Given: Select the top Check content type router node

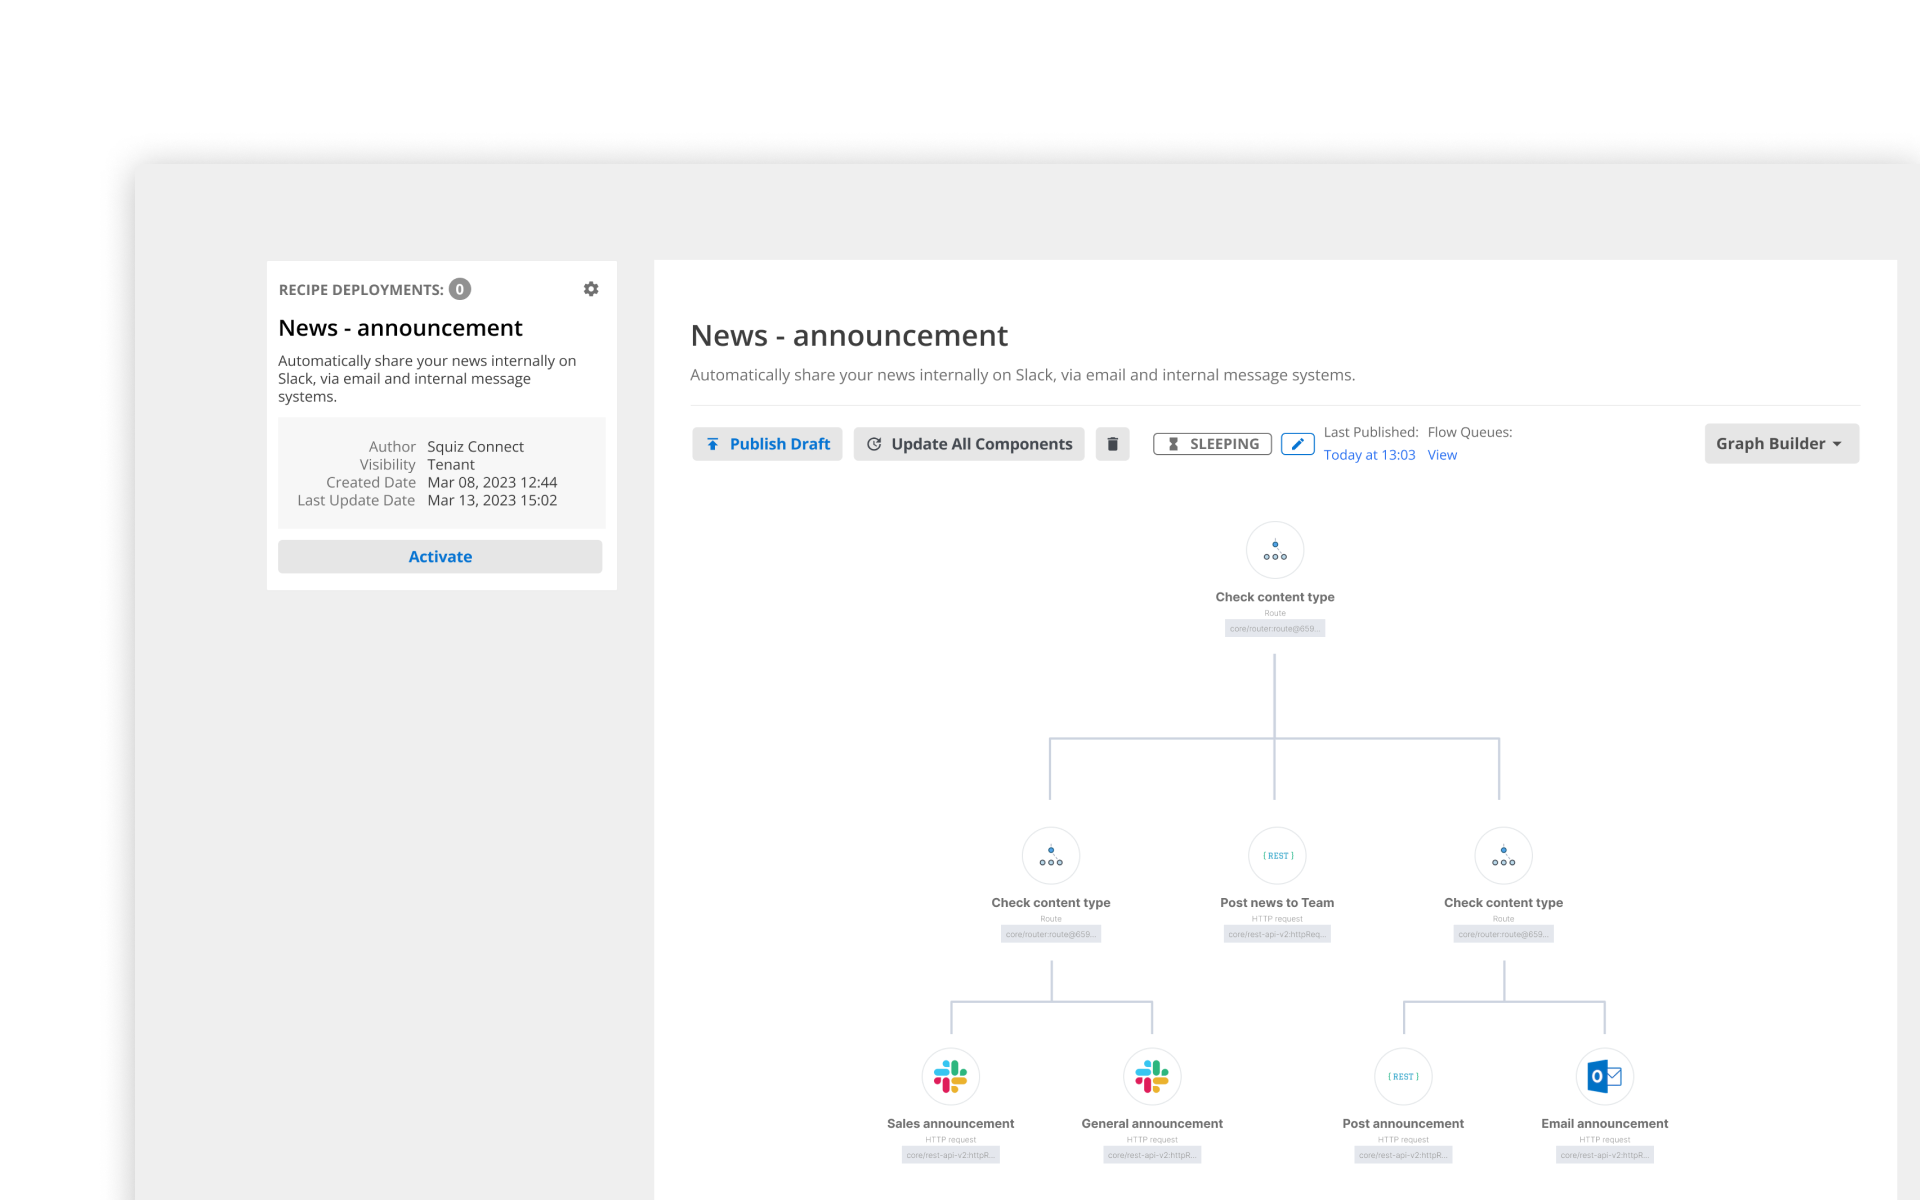Looking at the screenshot, I should (x=1275, y=550).
